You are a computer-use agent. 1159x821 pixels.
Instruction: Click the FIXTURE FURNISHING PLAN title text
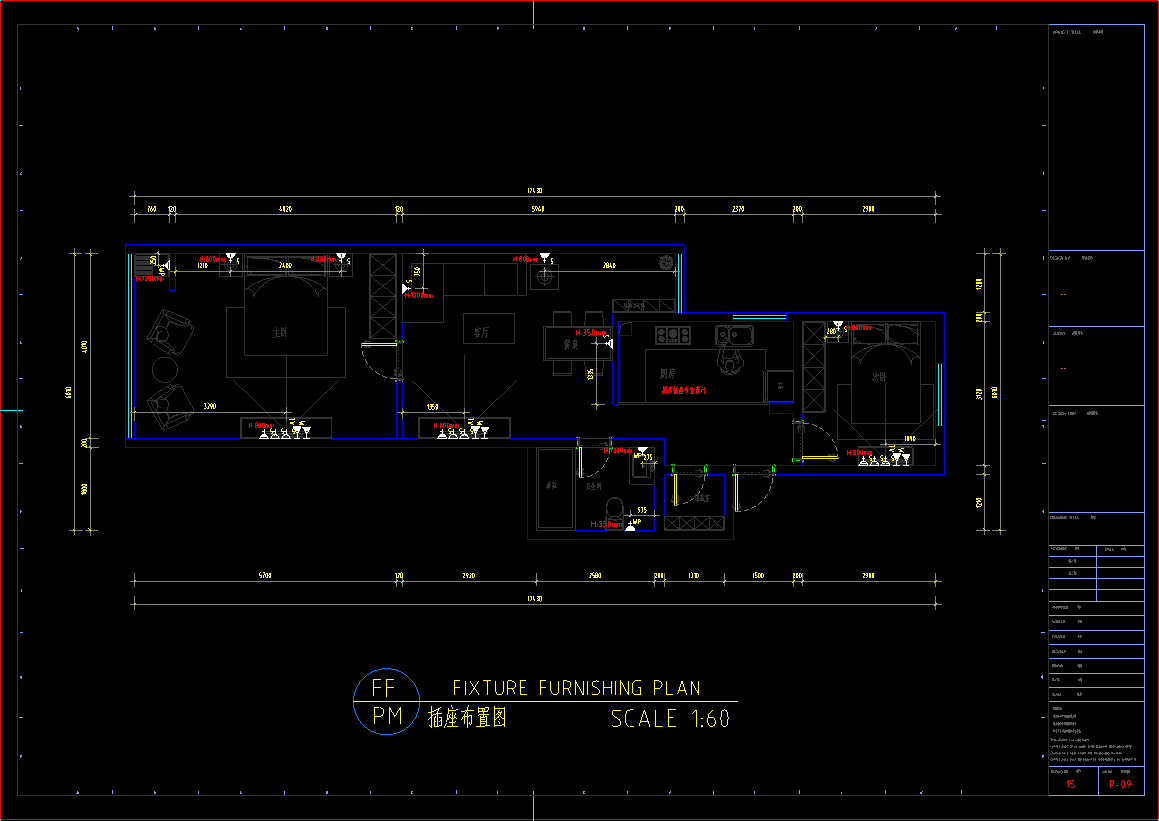(576, 688)
